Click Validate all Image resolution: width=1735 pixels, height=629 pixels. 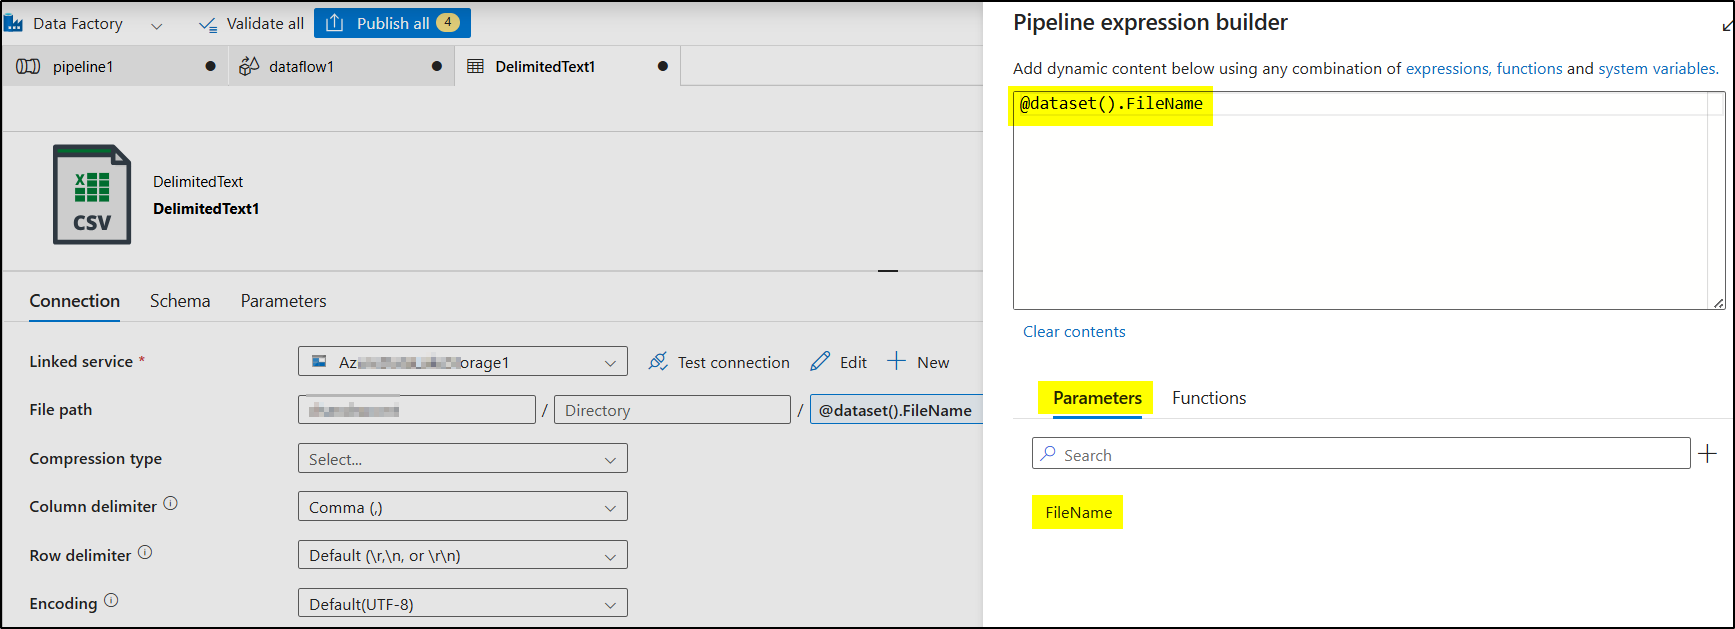point(251,23)
